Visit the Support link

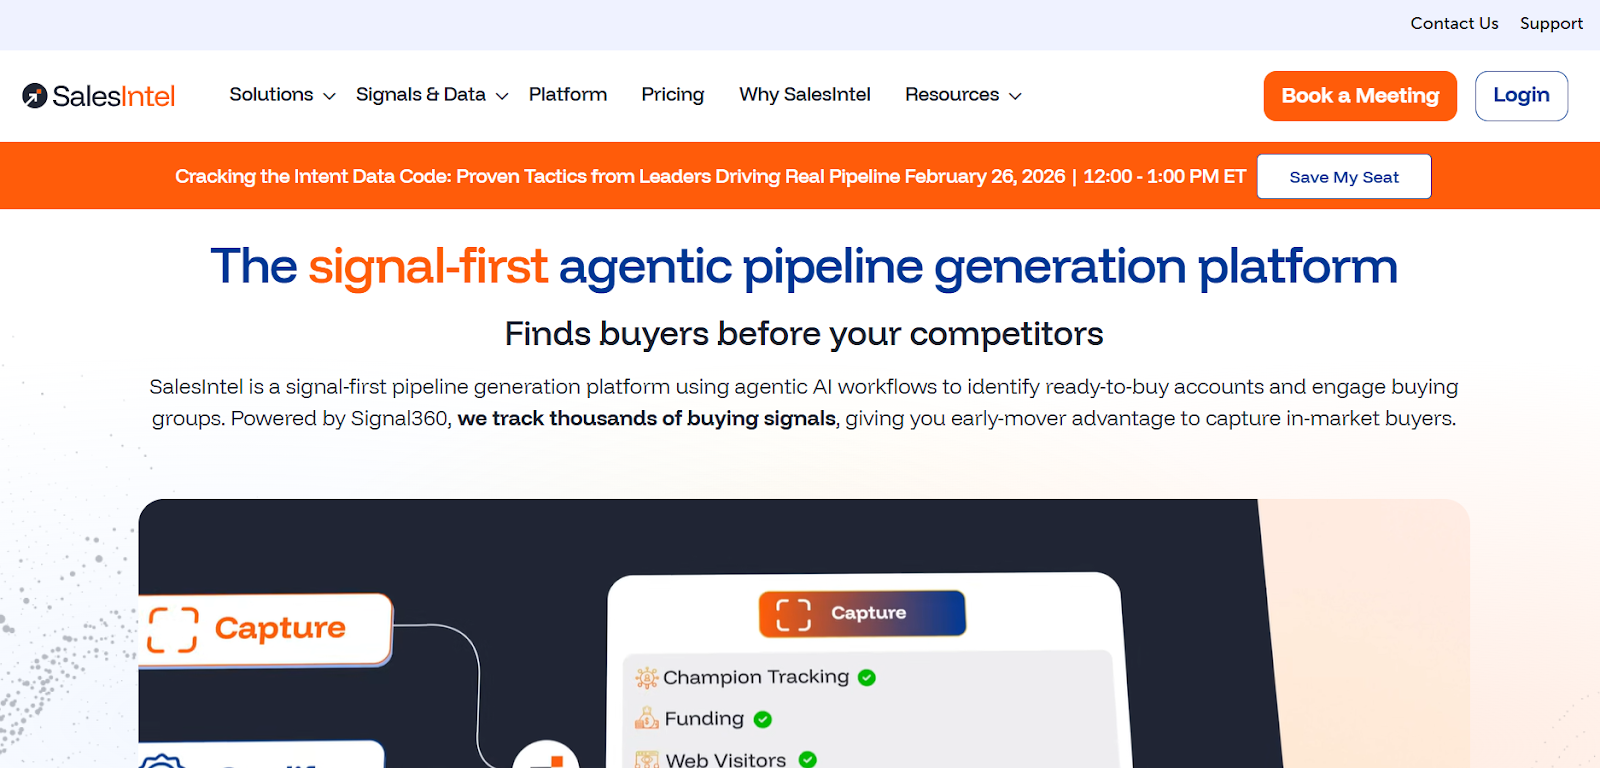pos(1551,23)
